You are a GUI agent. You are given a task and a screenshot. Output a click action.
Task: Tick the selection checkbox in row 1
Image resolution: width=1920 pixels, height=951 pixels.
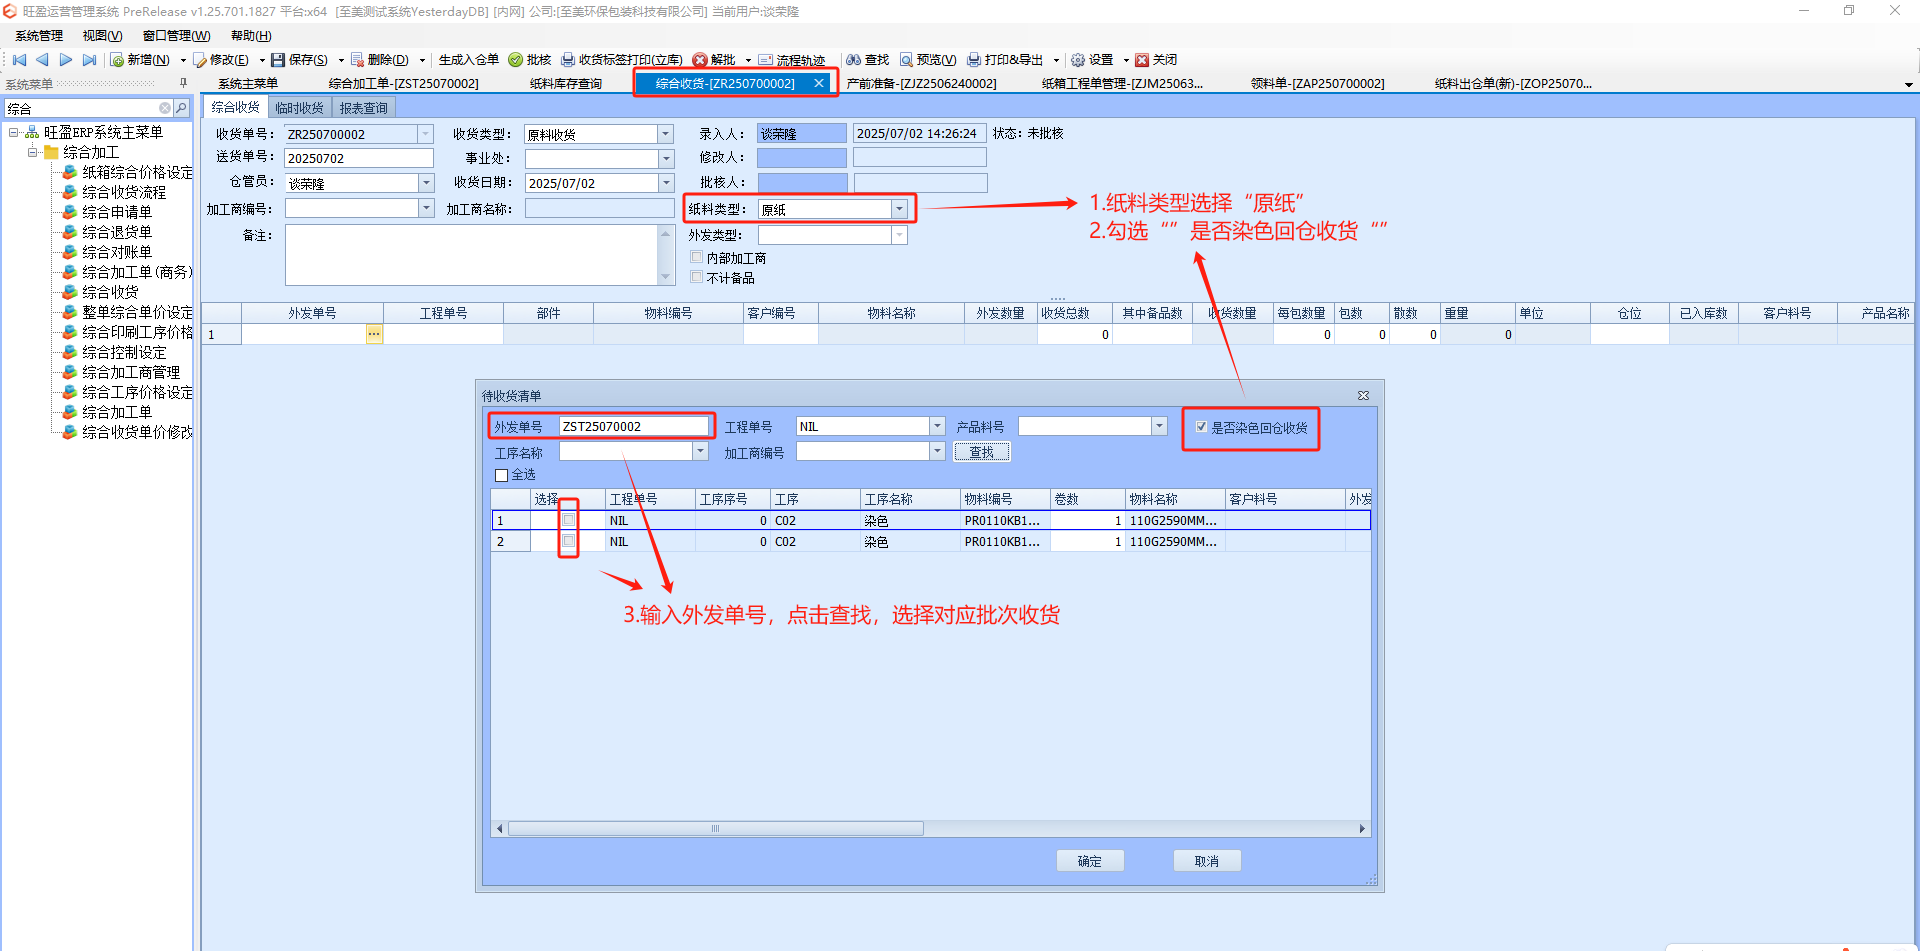(569, 520)
